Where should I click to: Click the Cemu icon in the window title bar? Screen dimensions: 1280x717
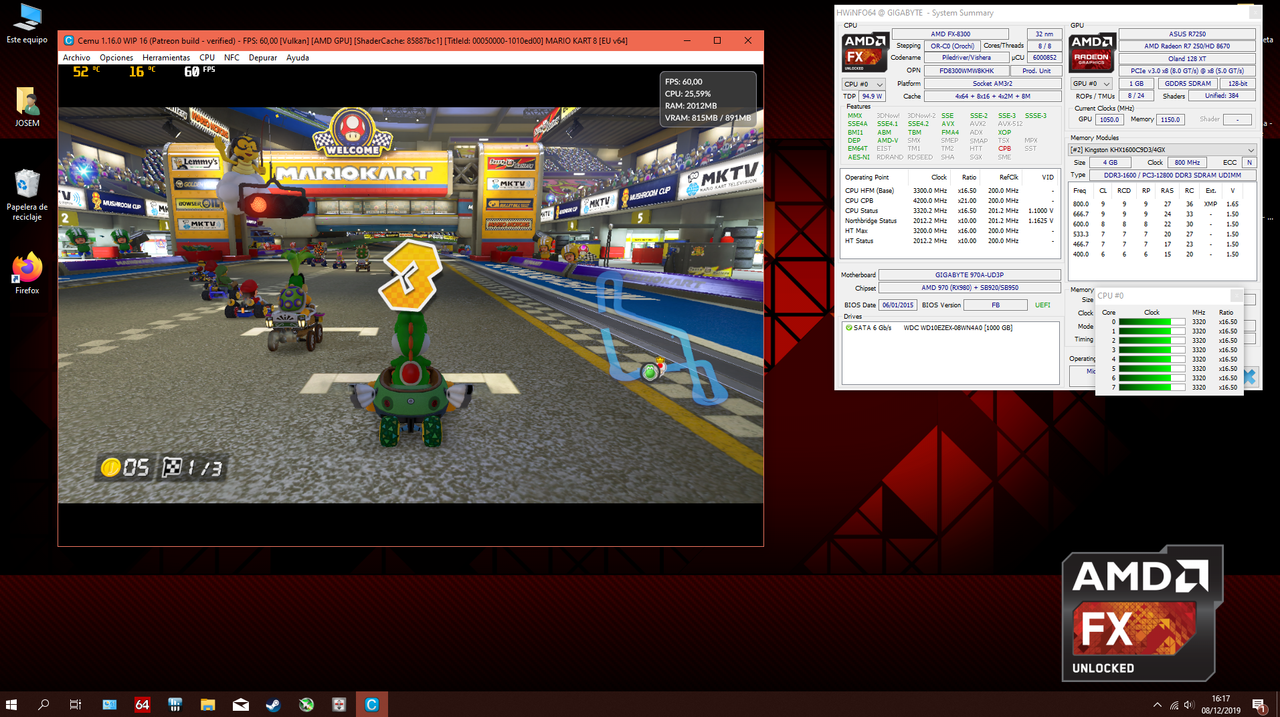coord(68,41)
